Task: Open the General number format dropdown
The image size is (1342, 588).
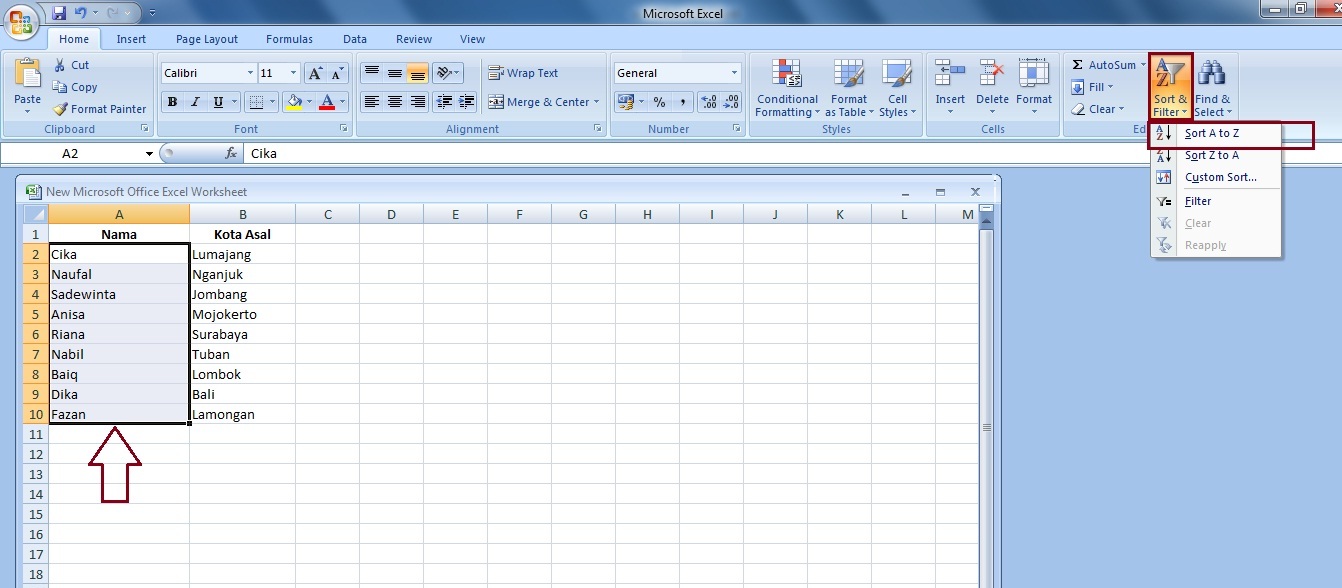Action: pos(734,73)
